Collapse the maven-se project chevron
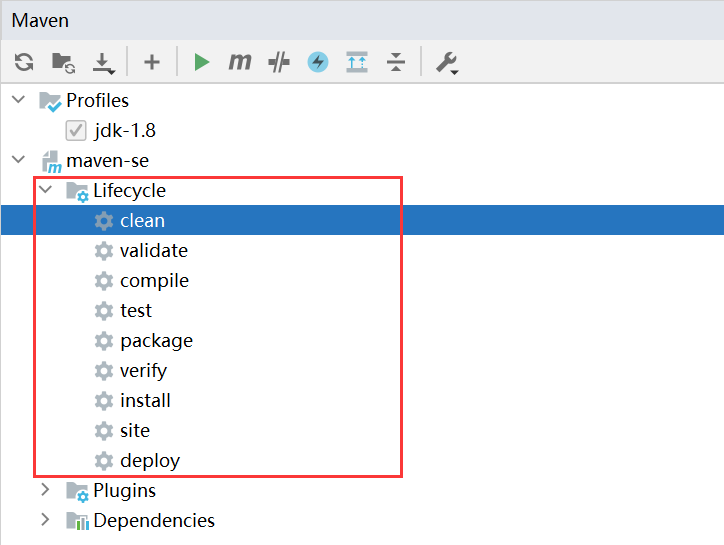The image size is (724, 545). pos(18,160)
